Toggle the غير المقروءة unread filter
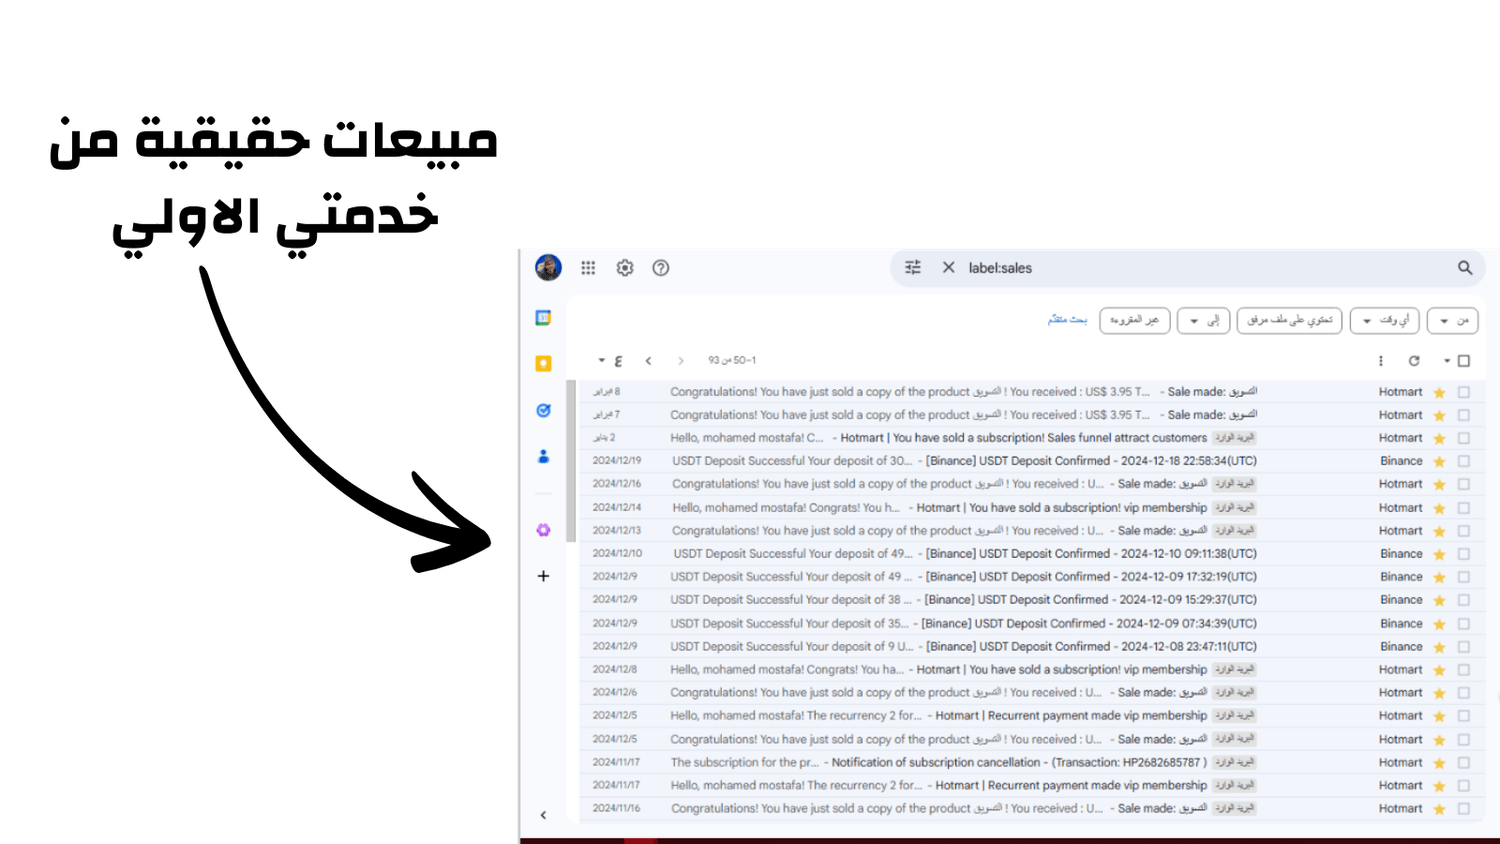The image size is (1500, 844). pyautogui.click(x=1135, y=320)
